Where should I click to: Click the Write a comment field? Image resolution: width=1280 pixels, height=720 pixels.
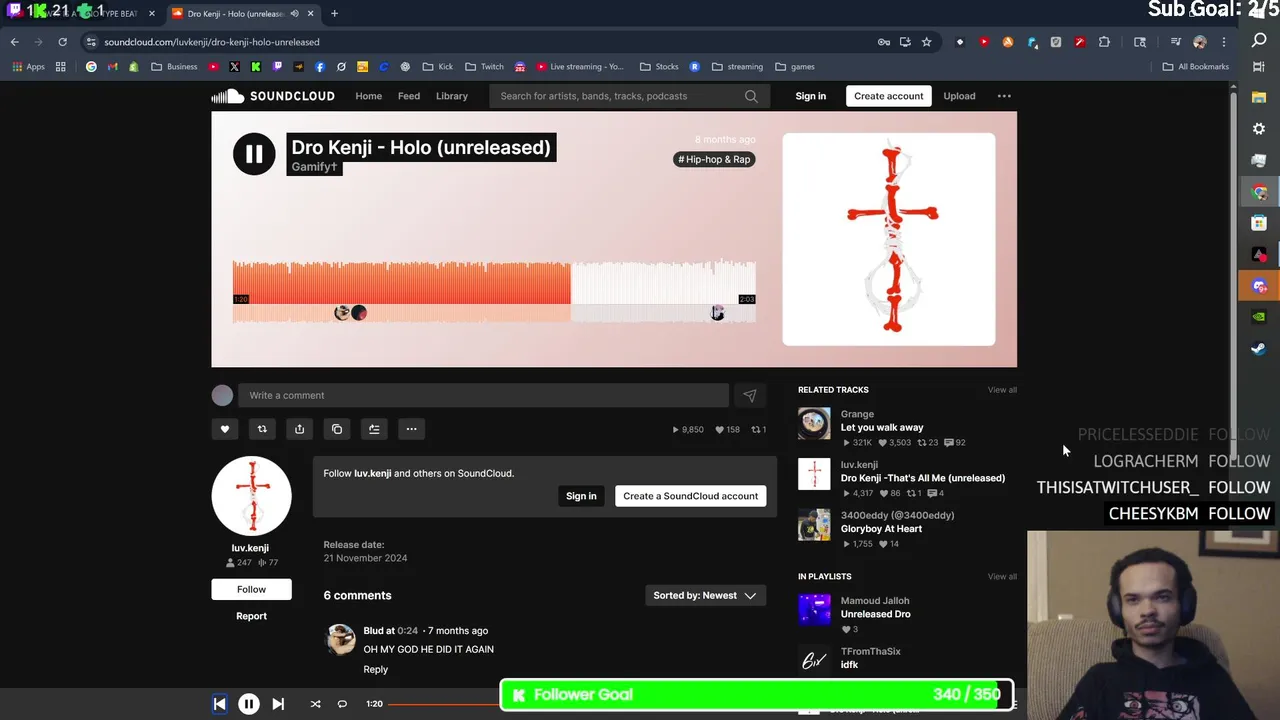click(x=484, y=395)
